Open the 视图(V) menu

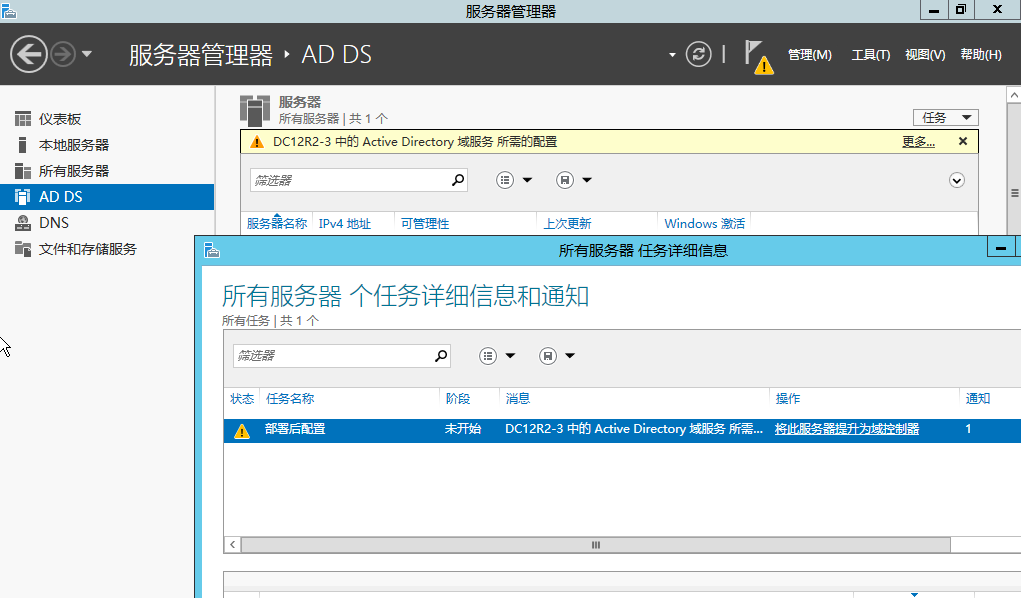[x=925, y=55]
